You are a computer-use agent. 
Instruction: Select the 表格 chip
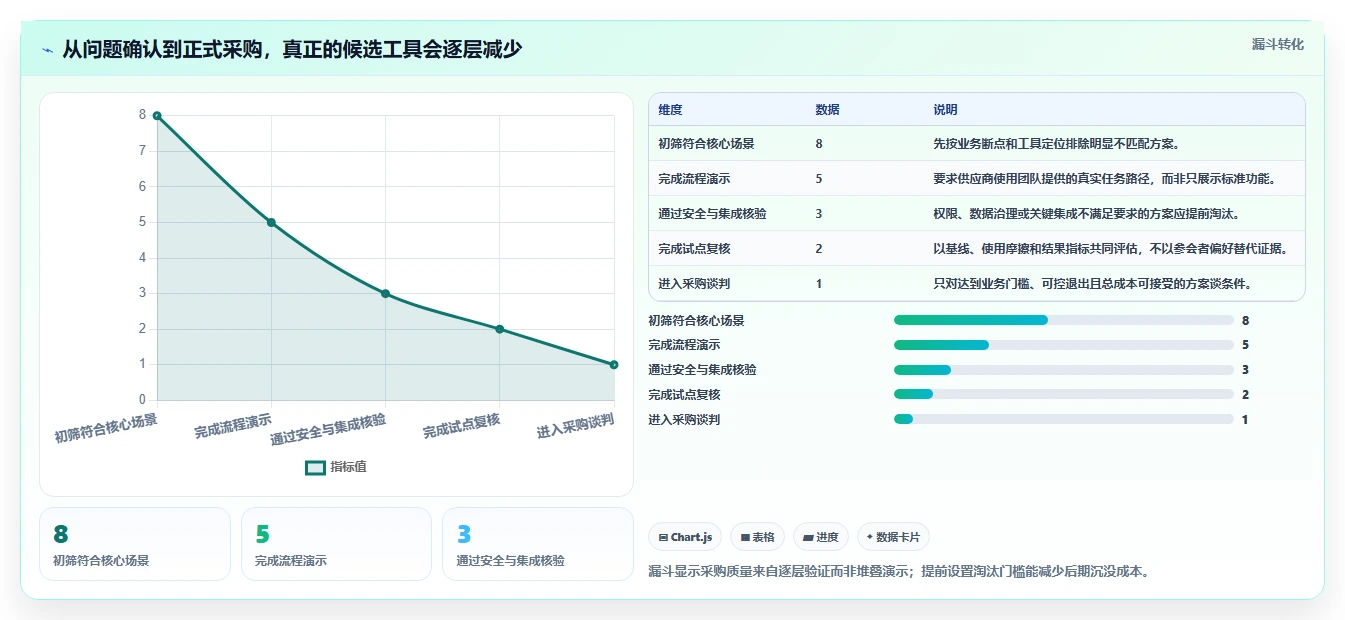(758, 537)
